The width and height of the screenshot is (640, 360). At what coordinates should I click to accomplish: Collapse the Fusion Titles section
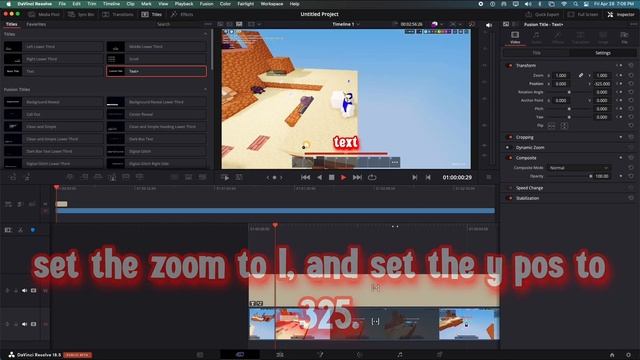point(205,89)
